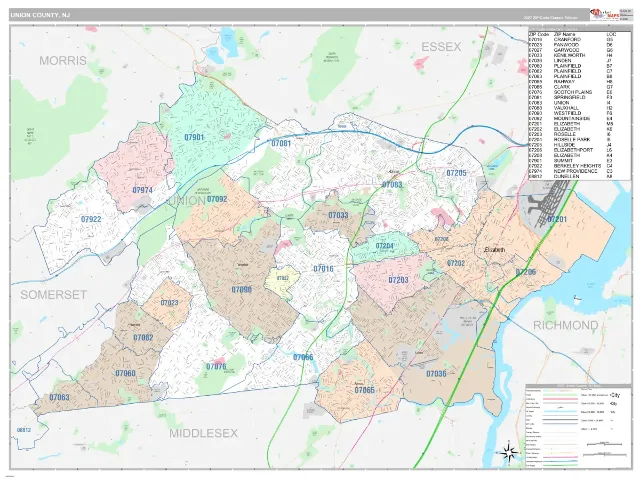Screen dimensions: 640x480
Task: Select ZIP label 07063 on the map
Action: pyautogui.click(x=60, y=397)
